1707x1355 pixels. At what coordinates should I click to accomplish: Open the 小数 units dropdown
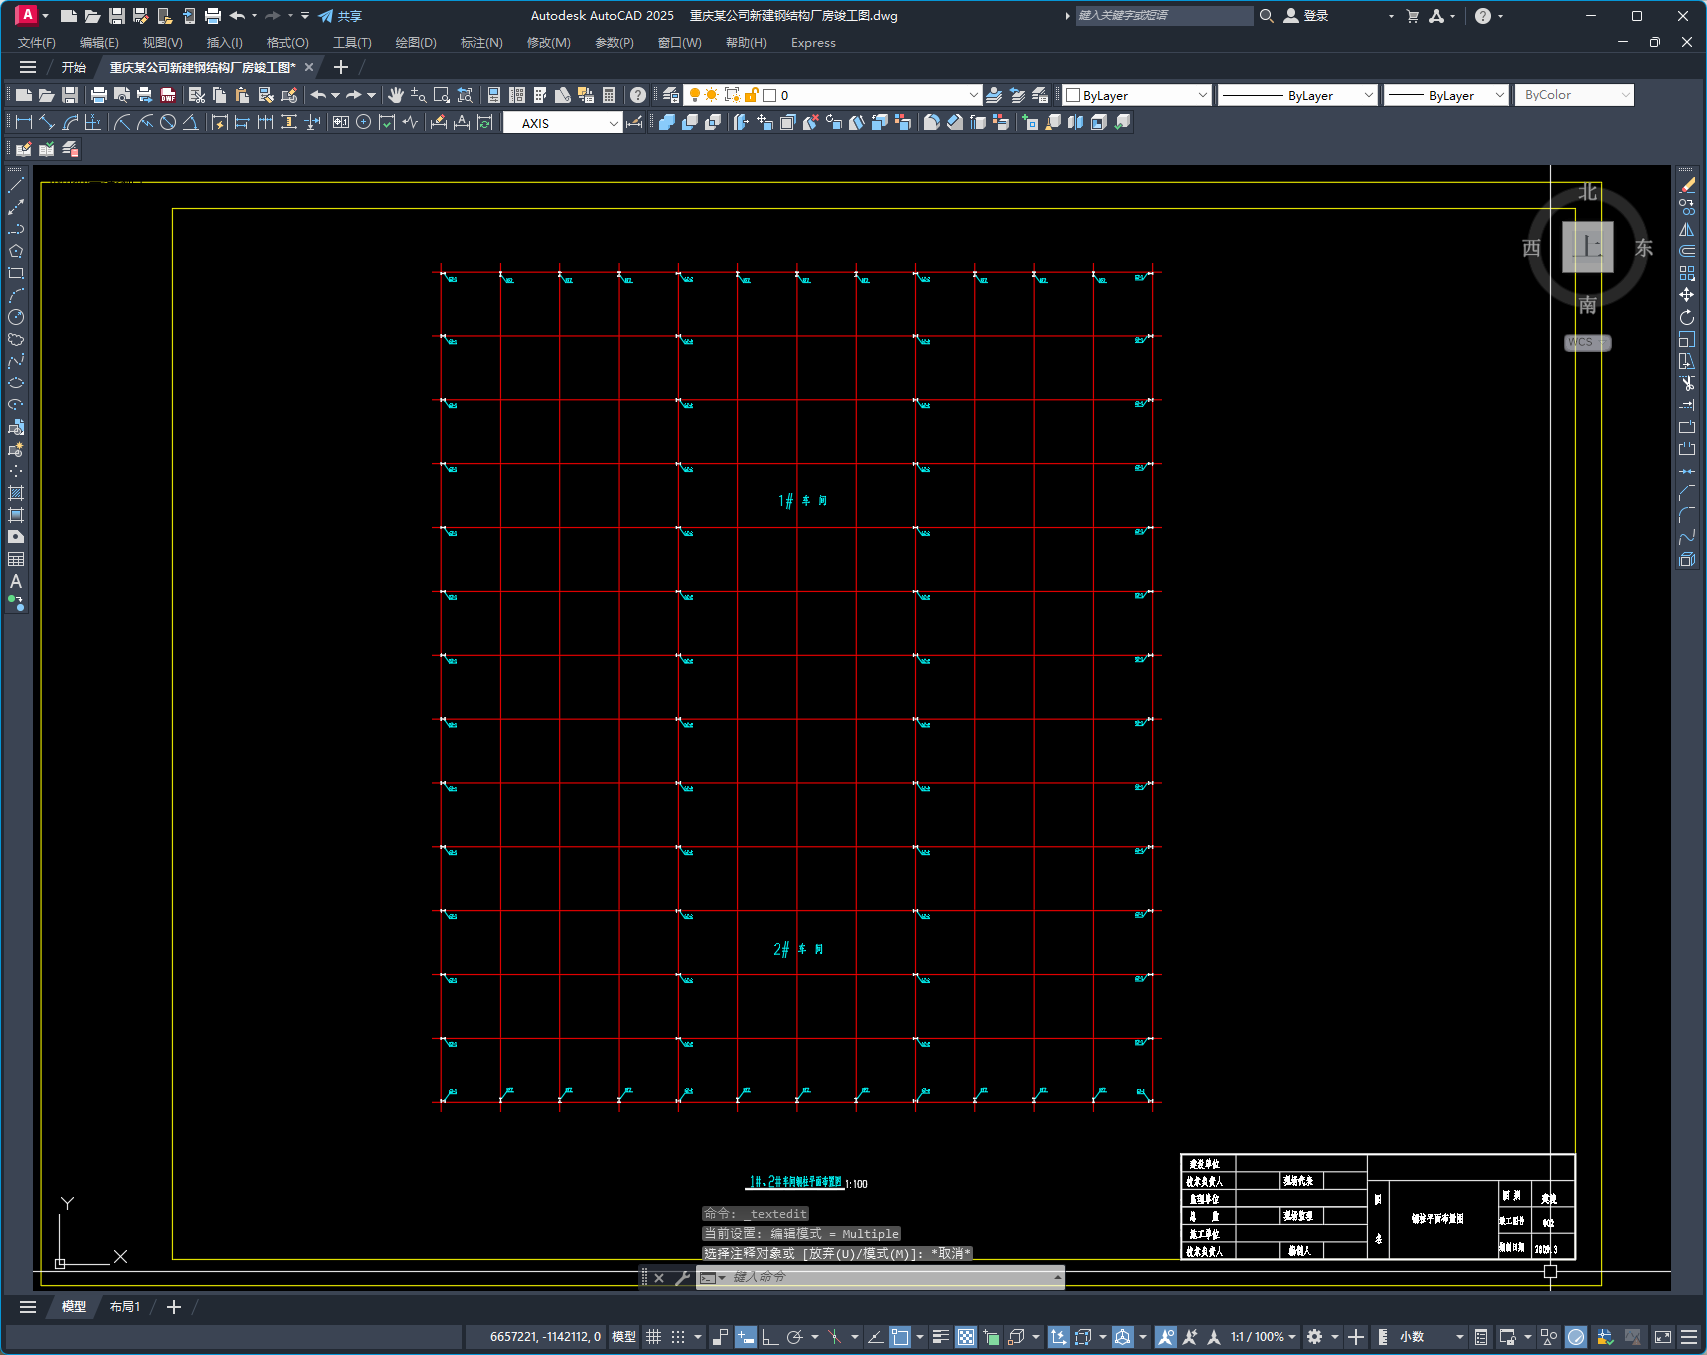(1431, 1337)
